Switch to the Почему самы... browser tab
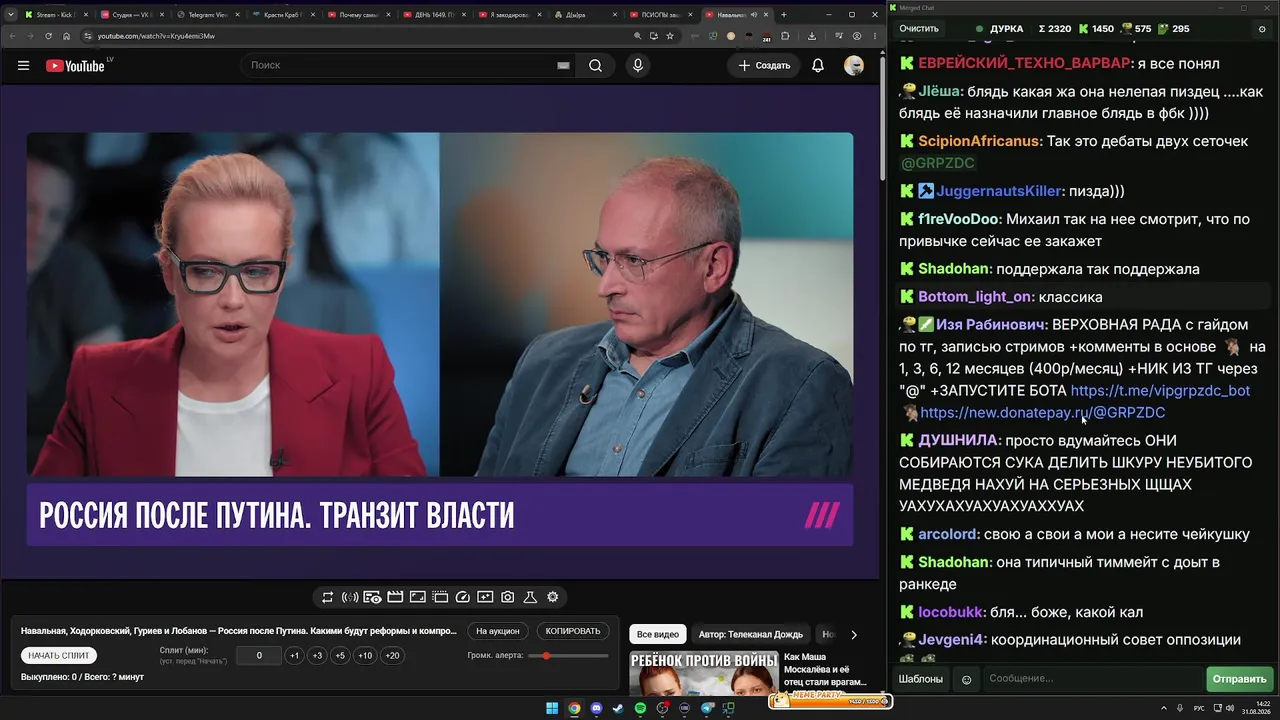The image size is (1280, 720). pos(360,15)
